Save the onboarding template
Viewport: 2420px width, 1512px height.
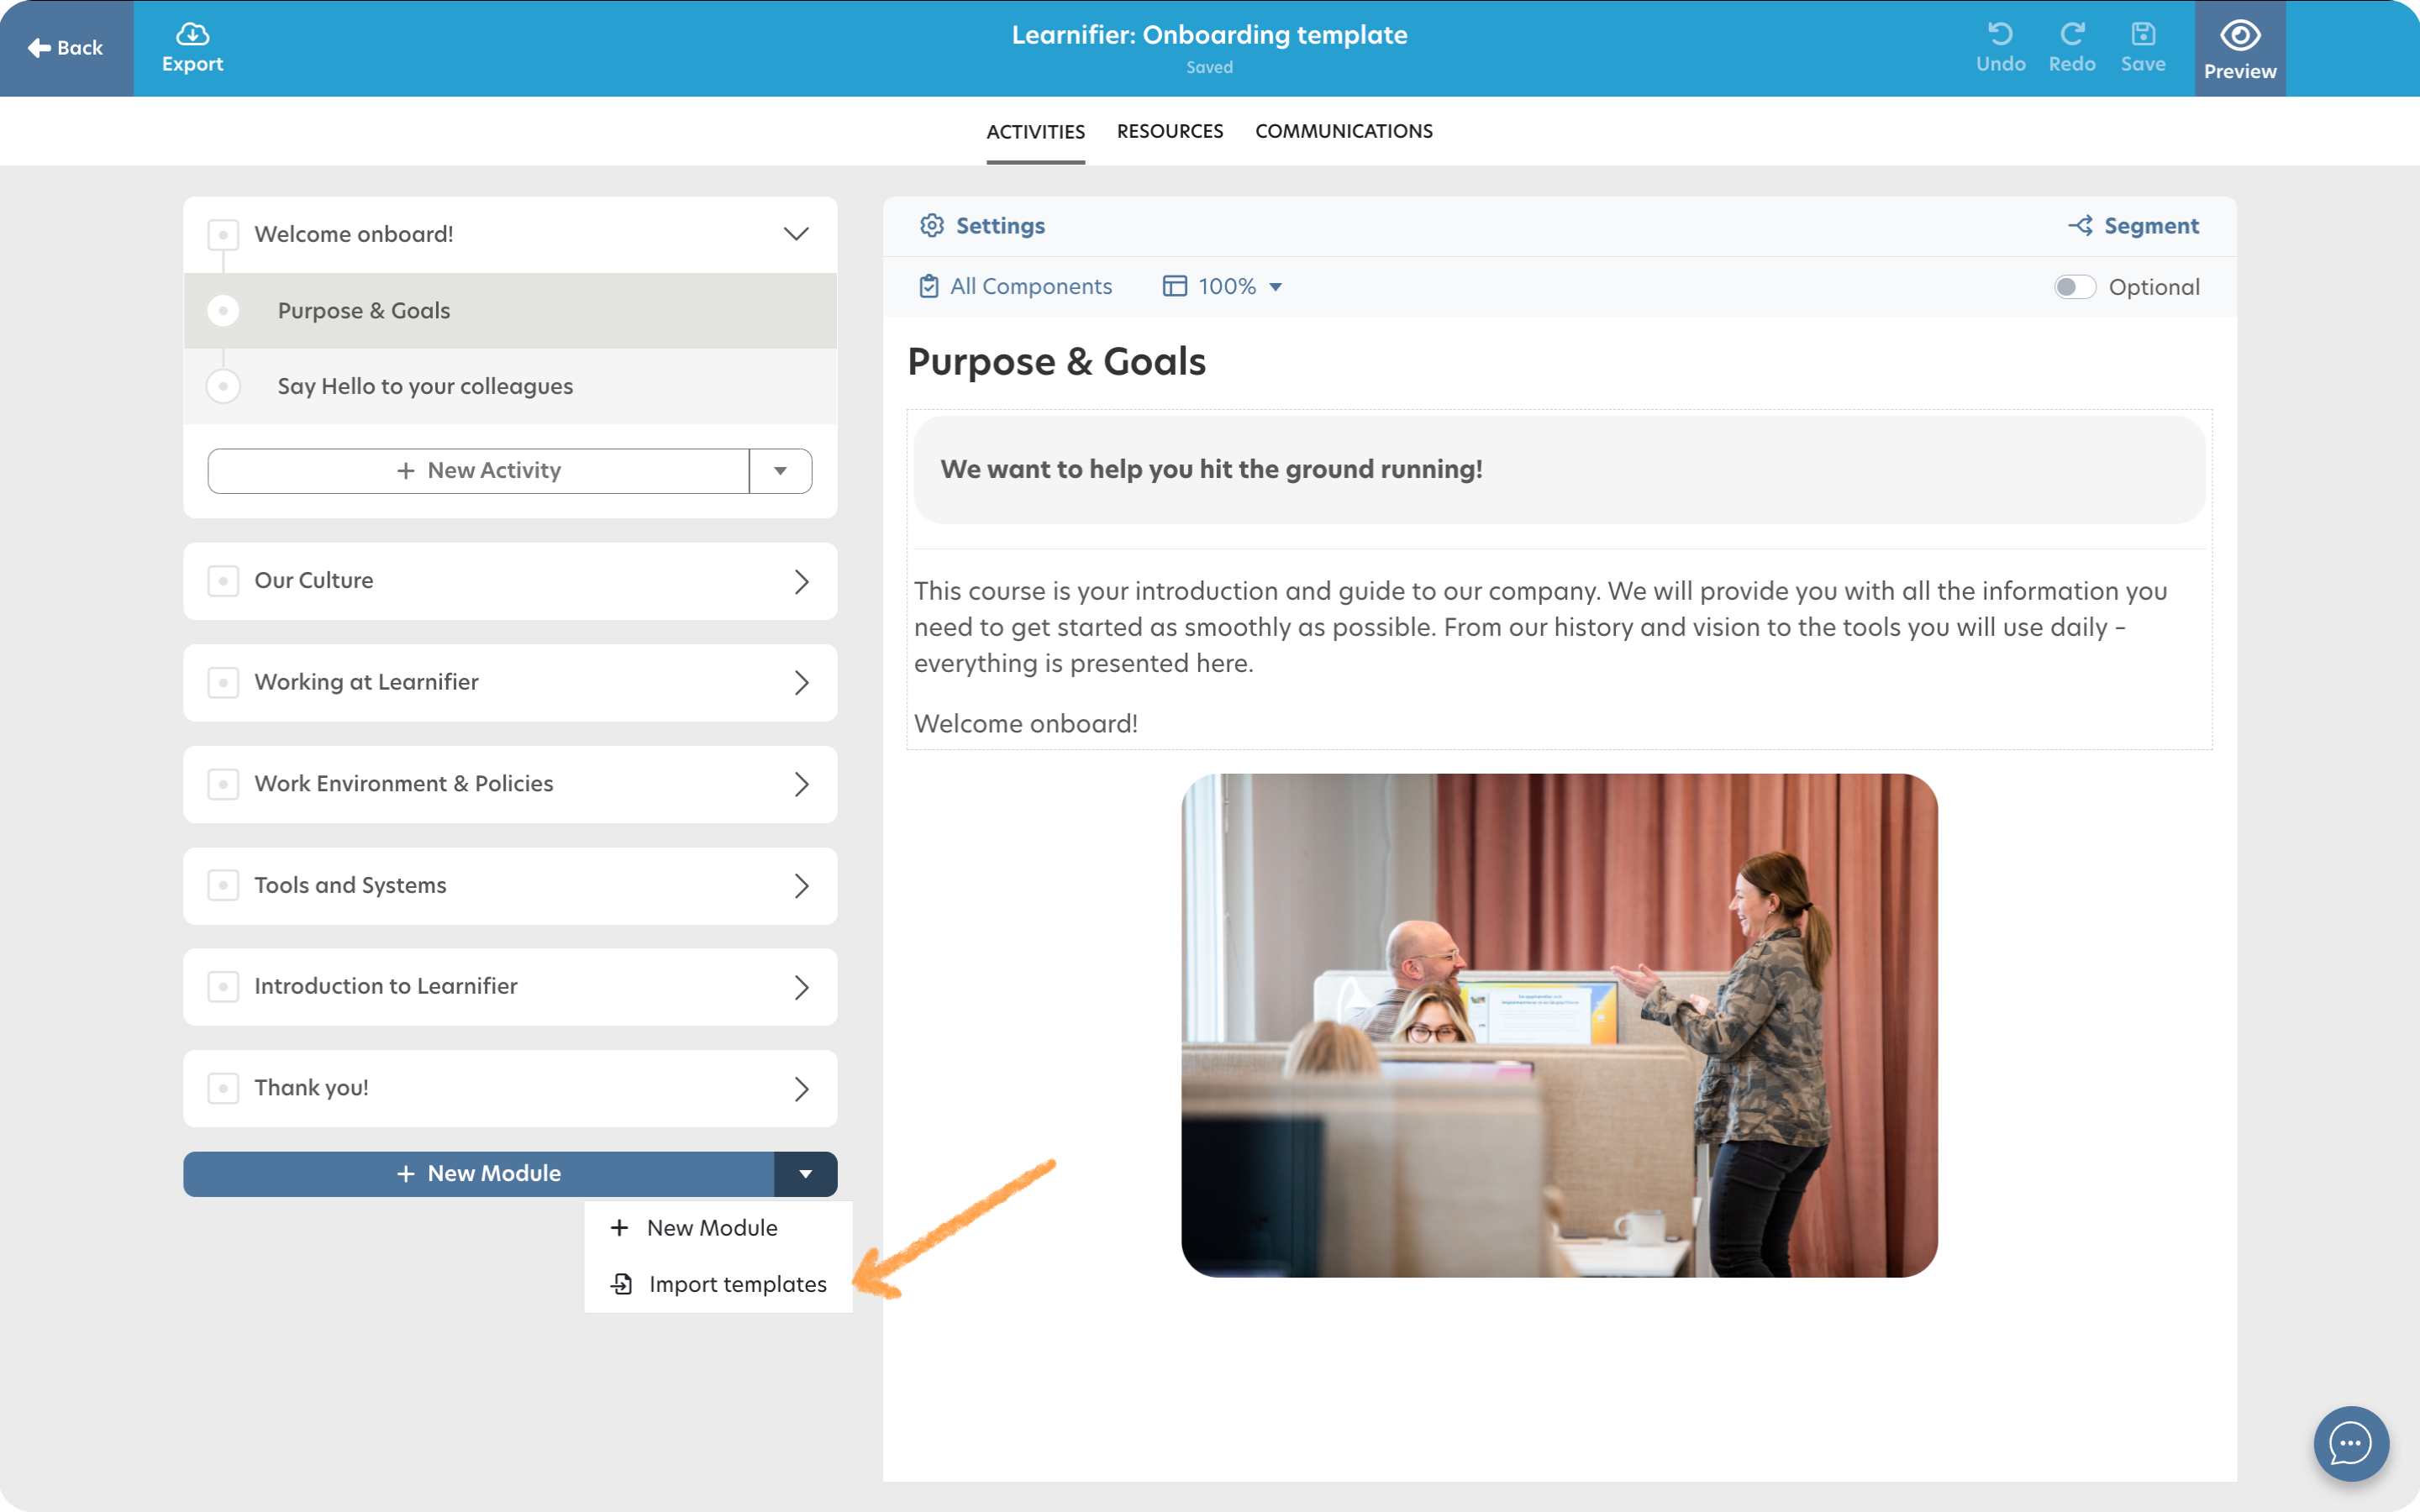2143,48
